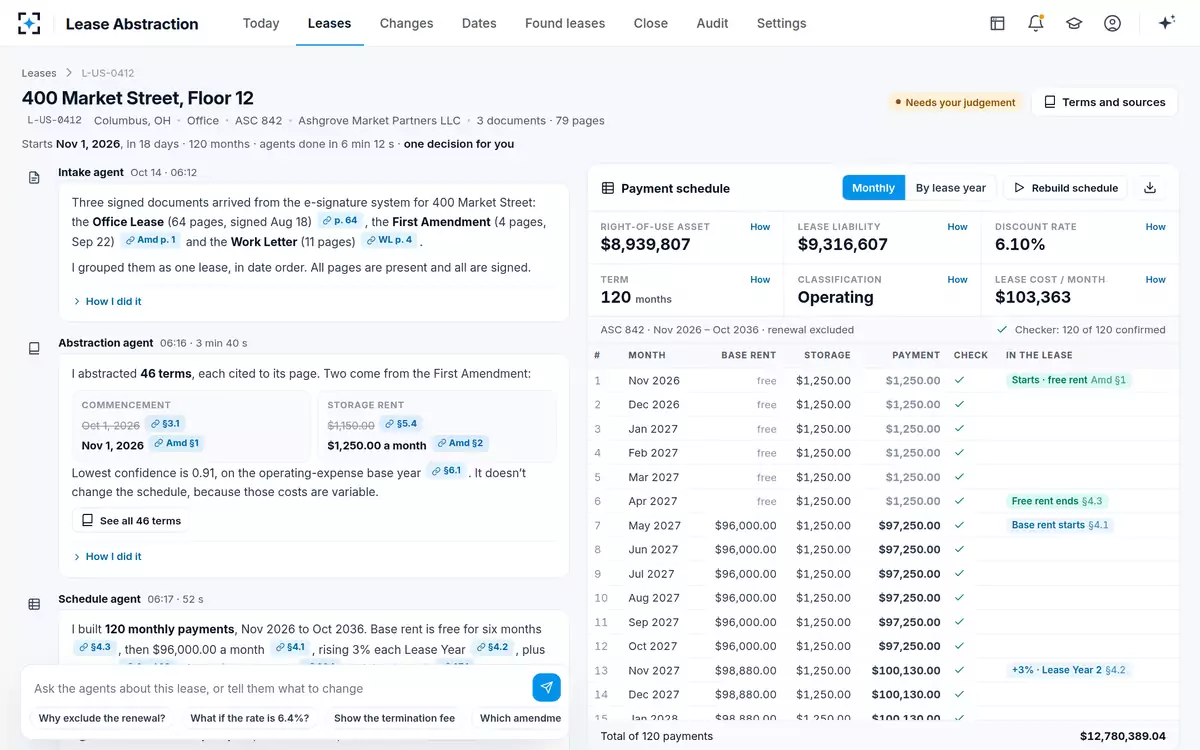
Task: Open the Audit tab
Action: 712,23
